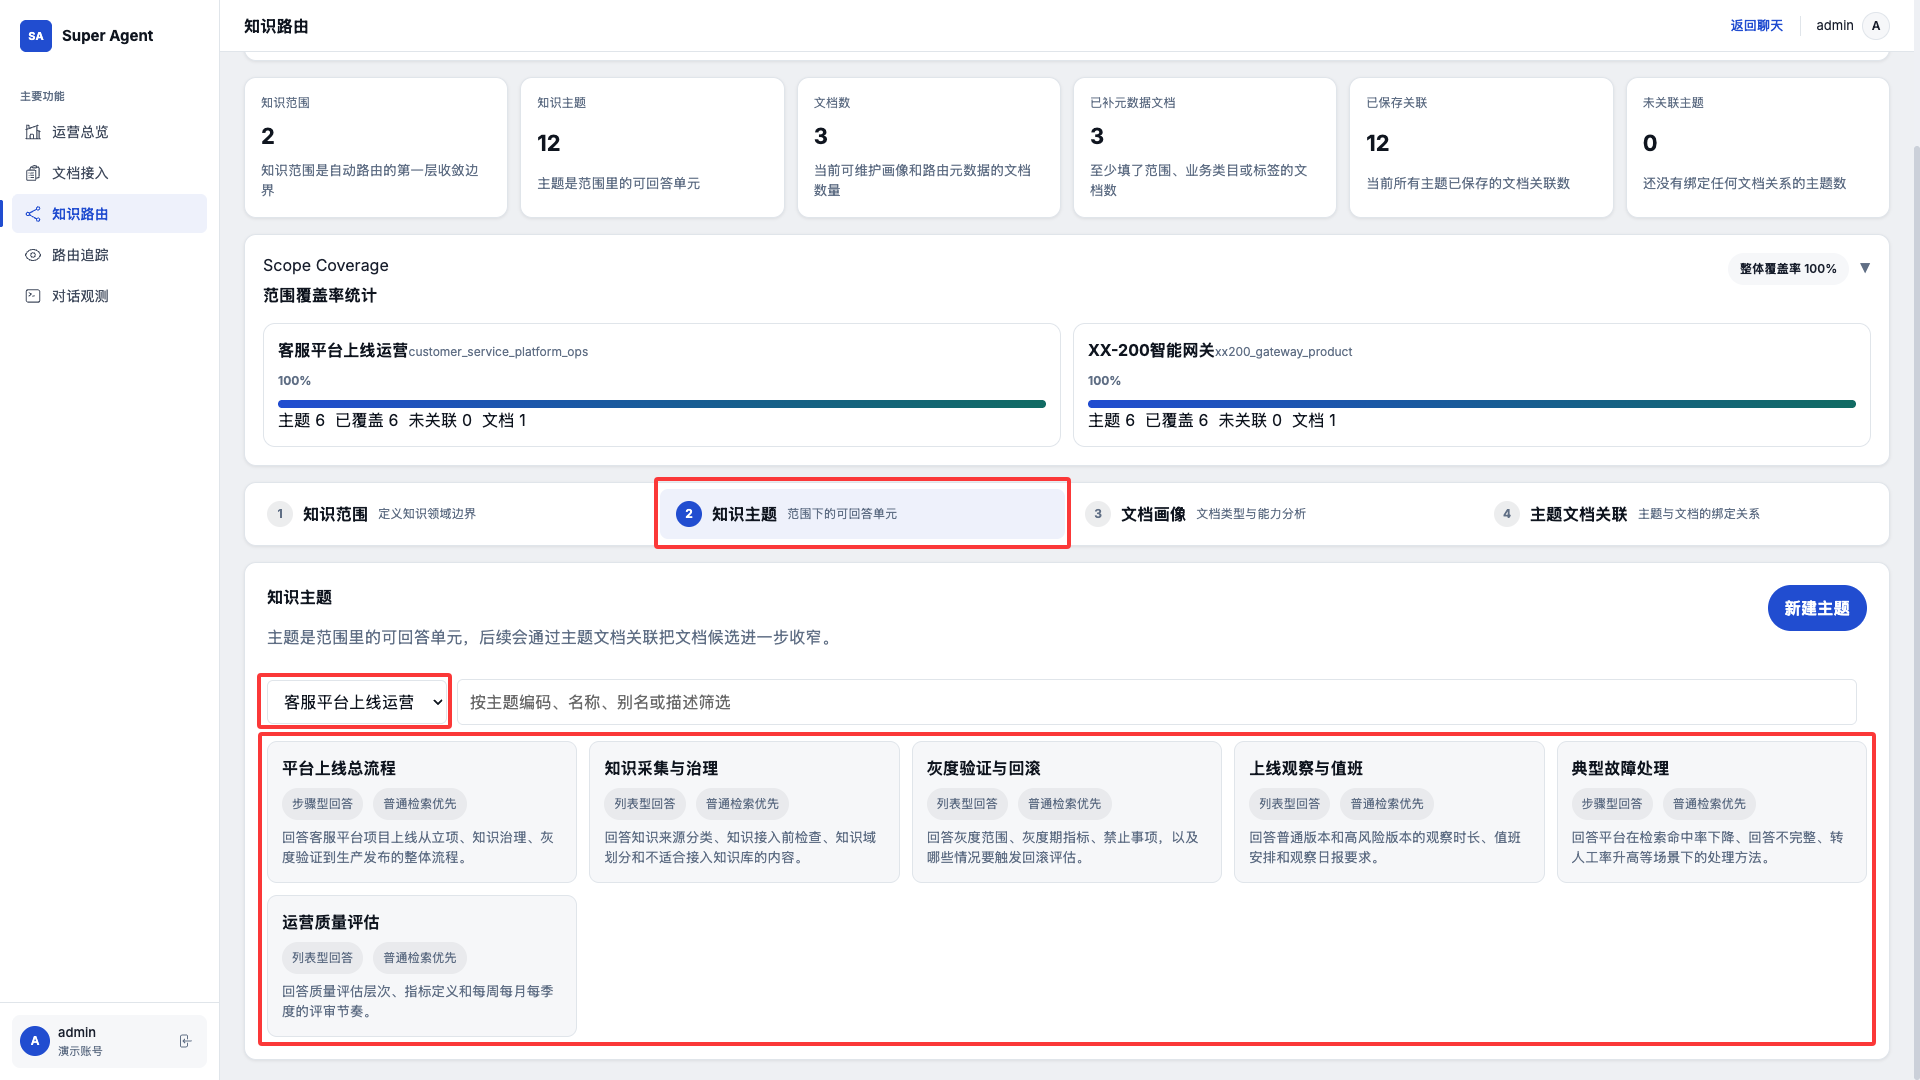Click the admin avatar in top bar

1875,26
